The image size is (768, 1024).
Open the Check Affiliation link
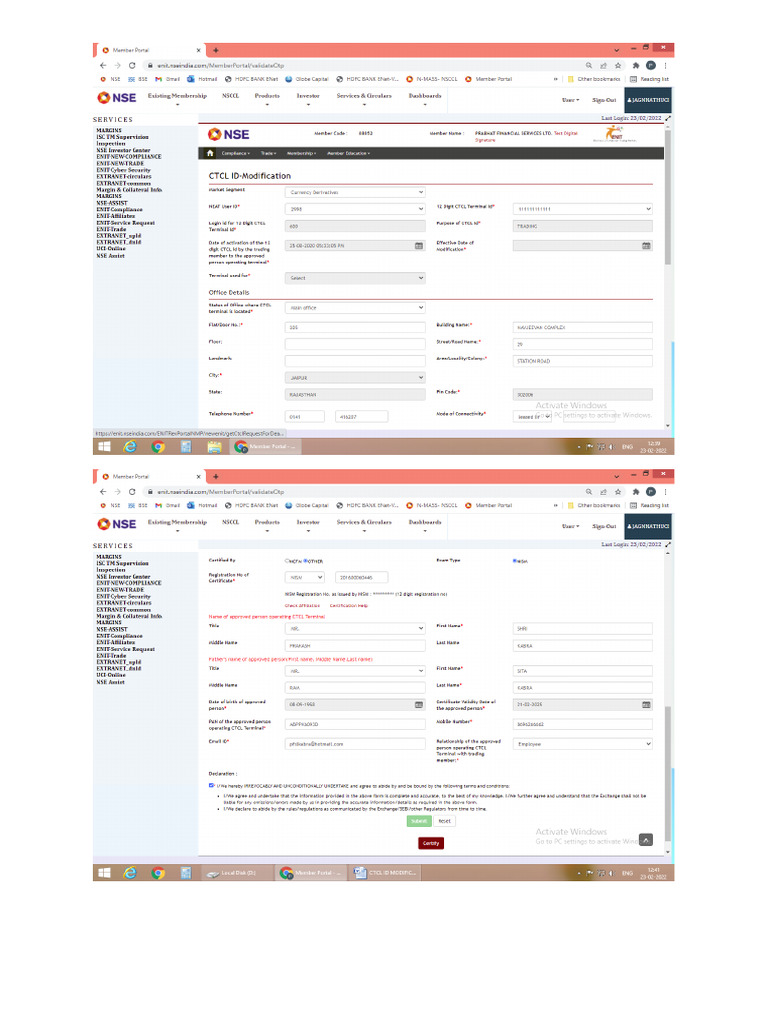pyautogui.click(x=302, y=606)
